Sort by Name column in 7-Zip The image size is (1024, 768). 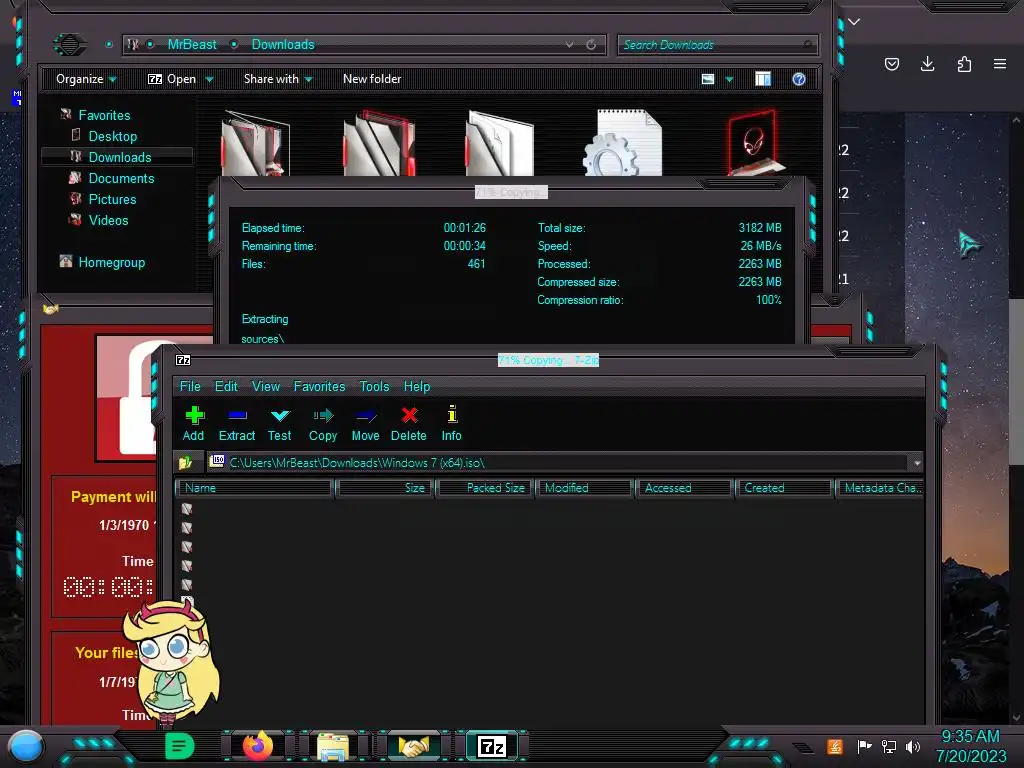[255, 488]
